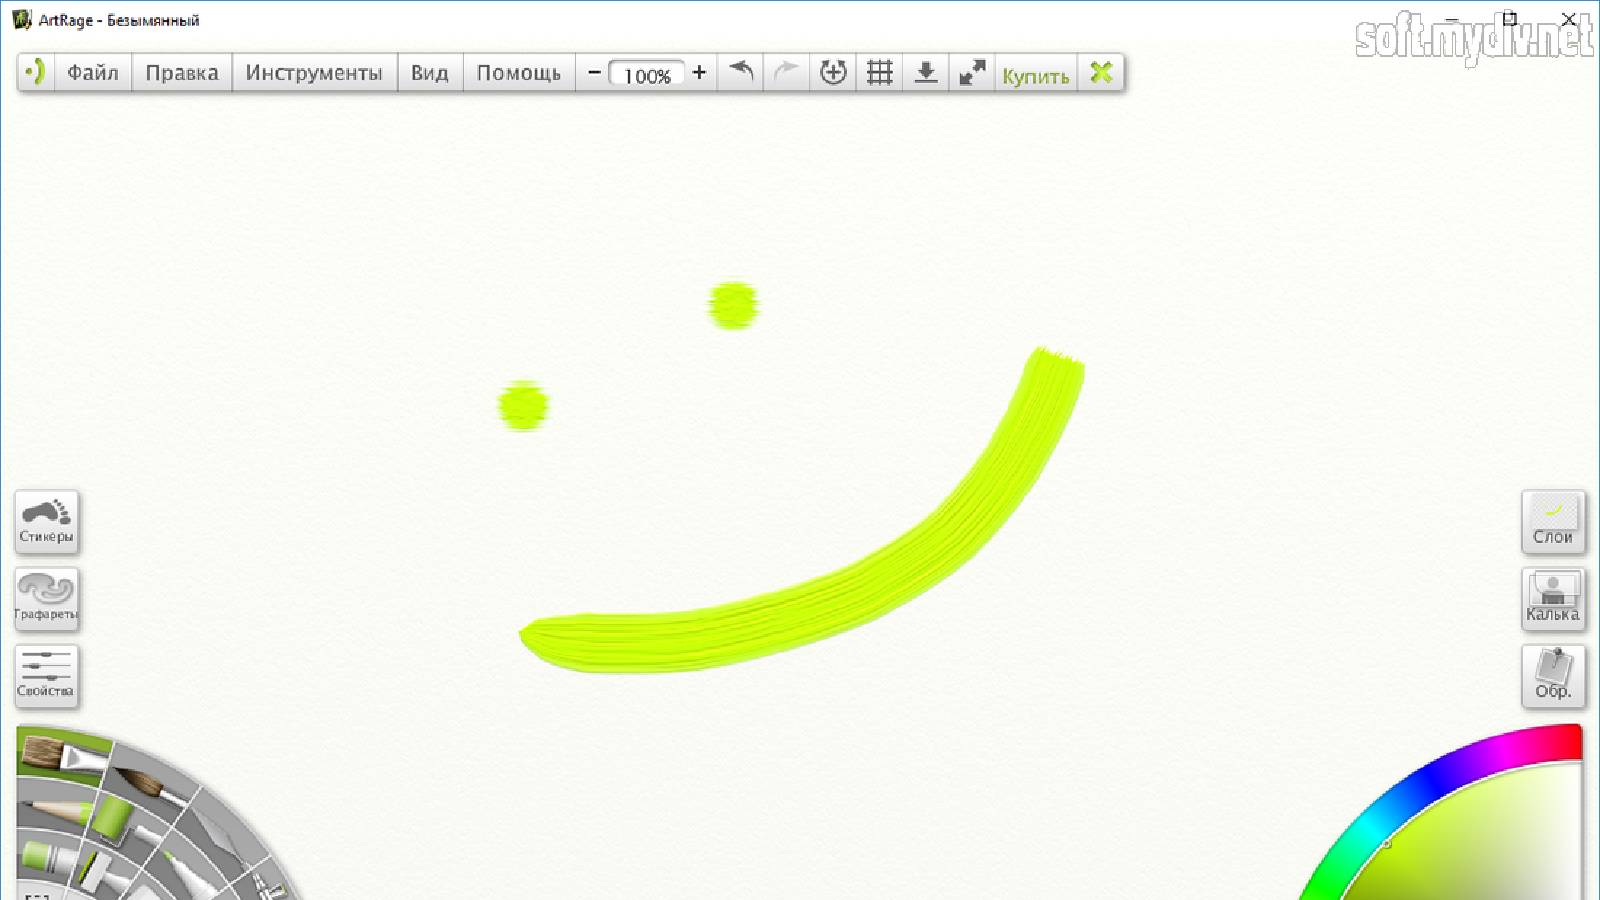Open the Свойства tool settings panel
The height and width of the screenshot is (900, 1600).
(x=46, y=676)
